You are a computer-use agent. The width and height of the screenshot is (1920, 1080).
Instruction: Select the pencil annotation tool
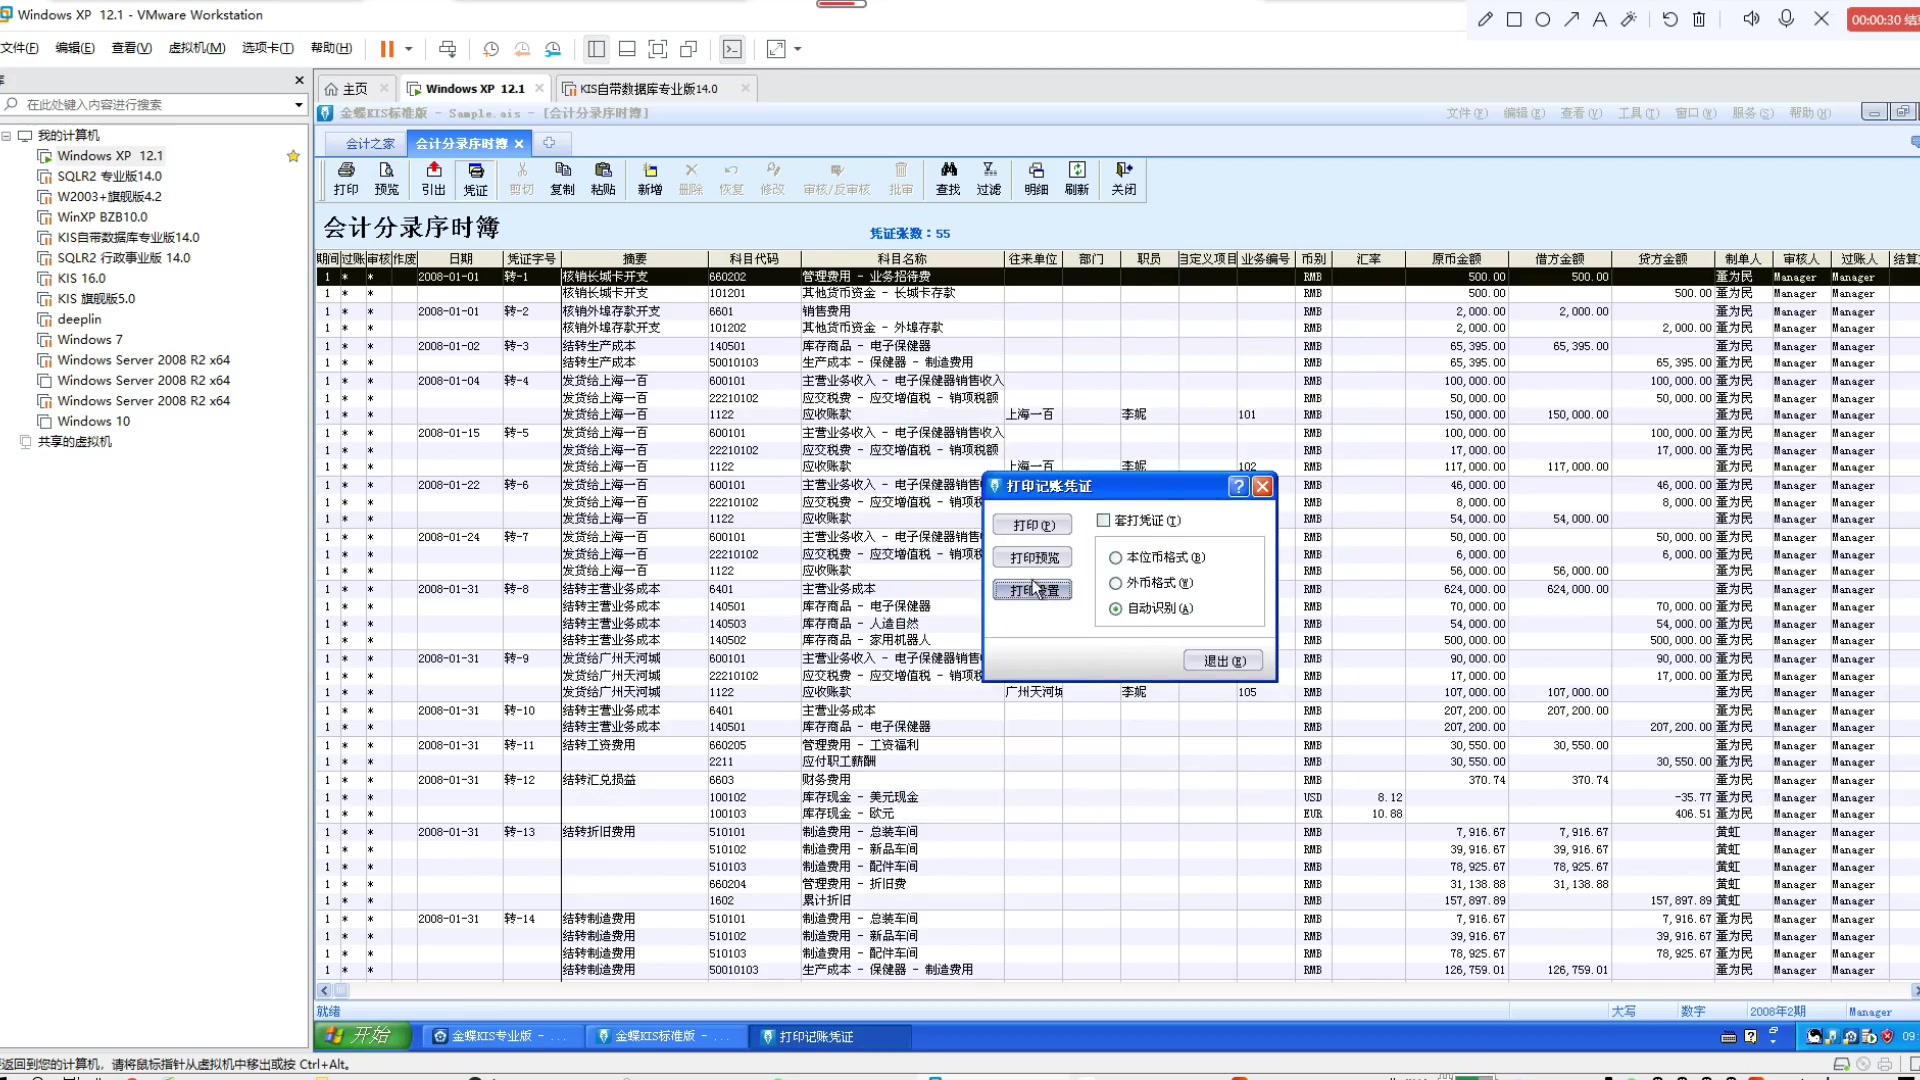[1485, 19]
